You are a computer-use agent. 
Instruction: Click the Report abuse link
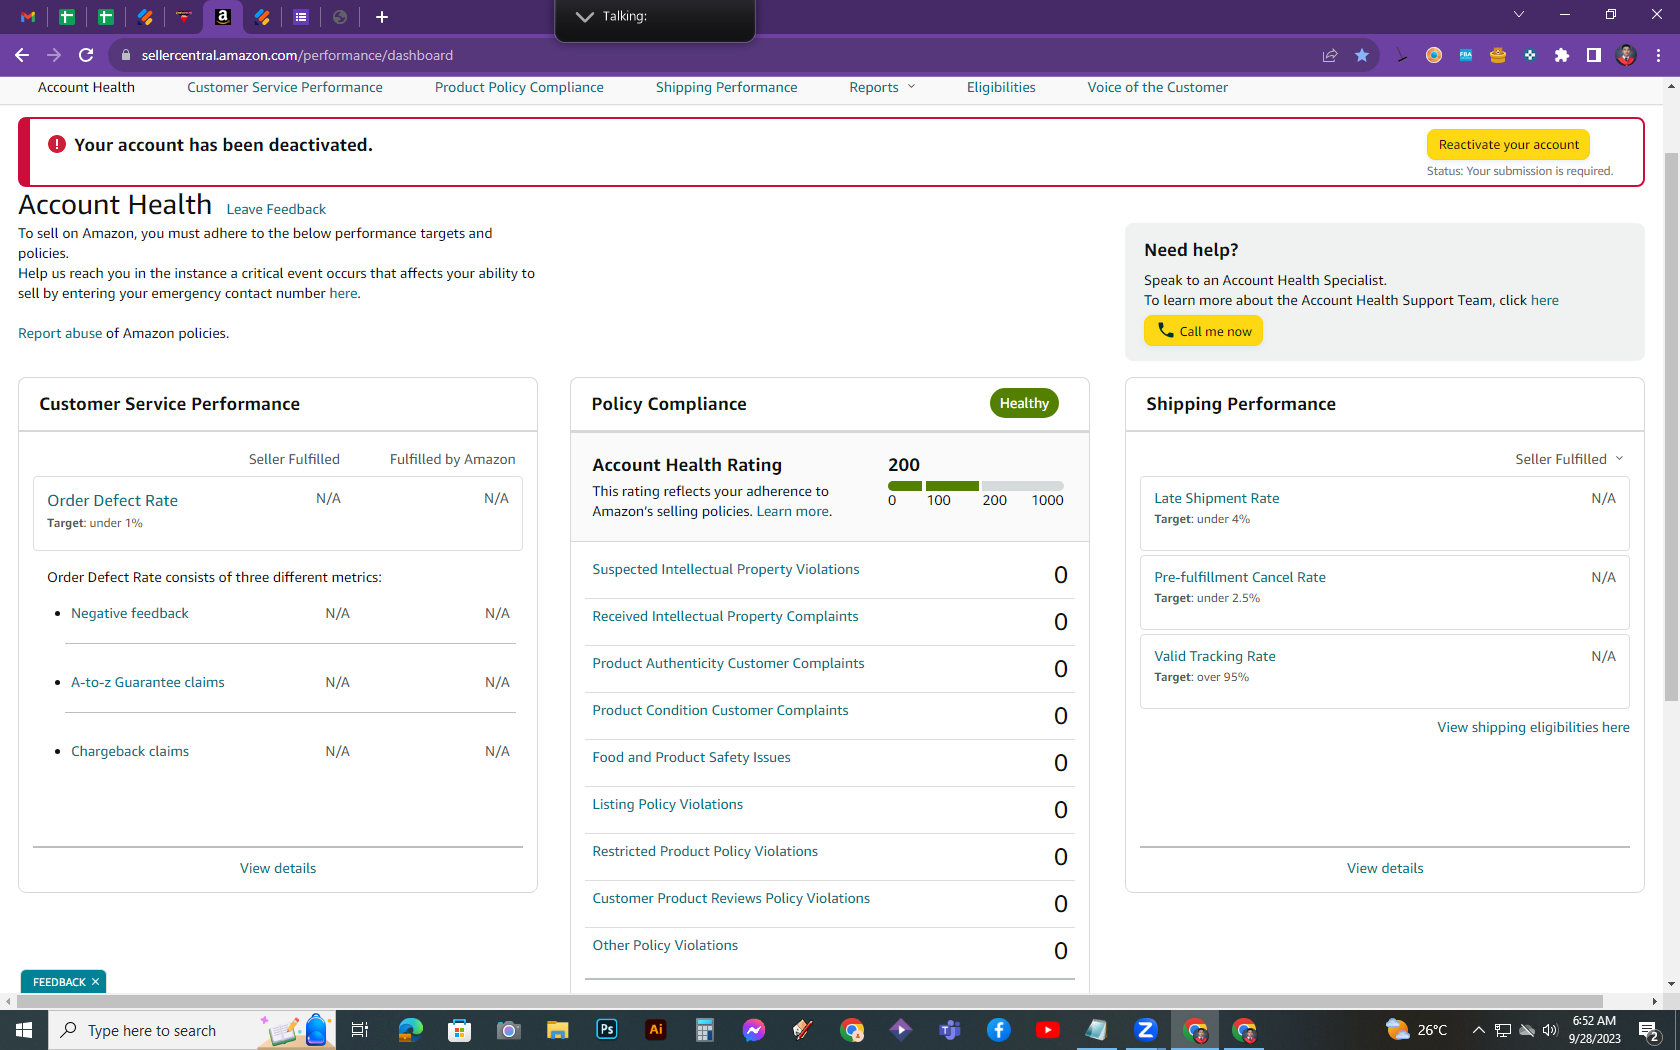point(60,333)
